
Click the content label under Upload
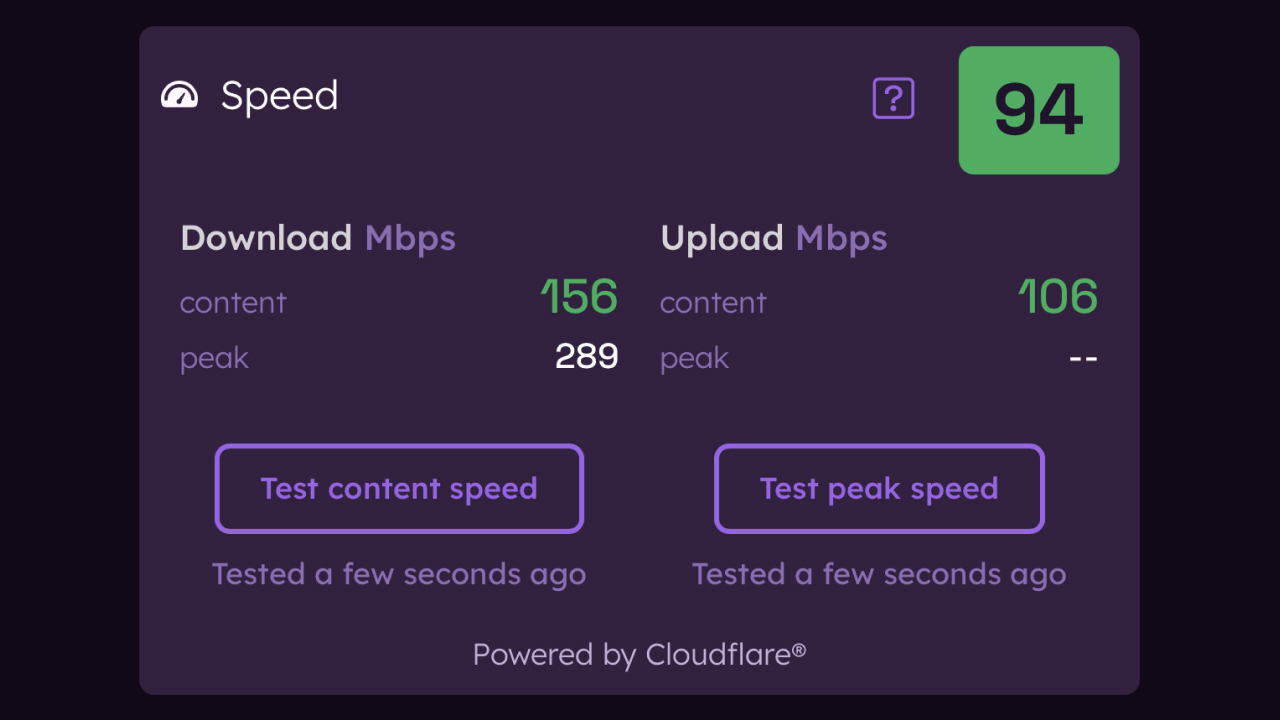click(x=713, y=302)
